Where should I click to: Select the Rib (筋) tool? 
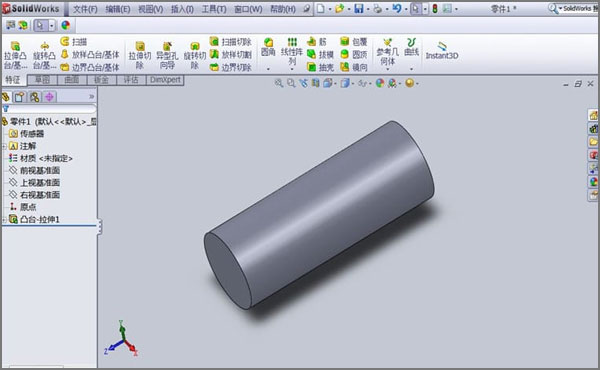[316, 41]
